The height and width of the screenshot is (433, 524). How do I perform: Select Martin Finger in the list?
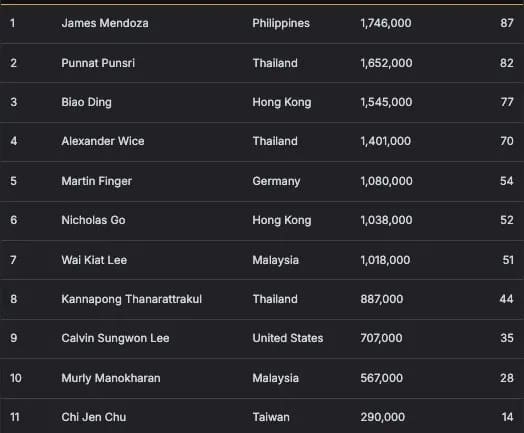click(97, 181)
